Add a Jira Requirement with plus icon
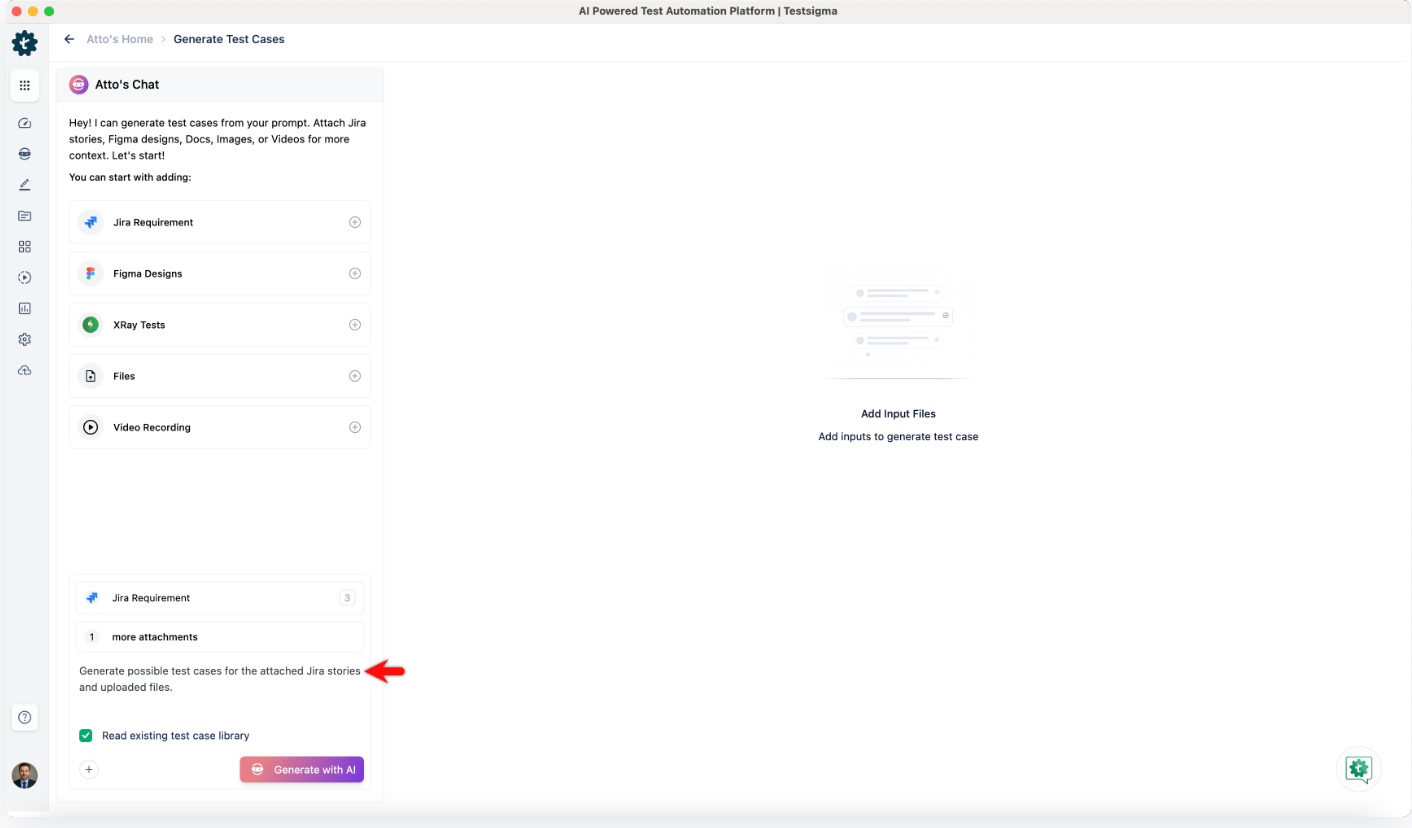Screen dimensions: 1412x828 (355, 222)
